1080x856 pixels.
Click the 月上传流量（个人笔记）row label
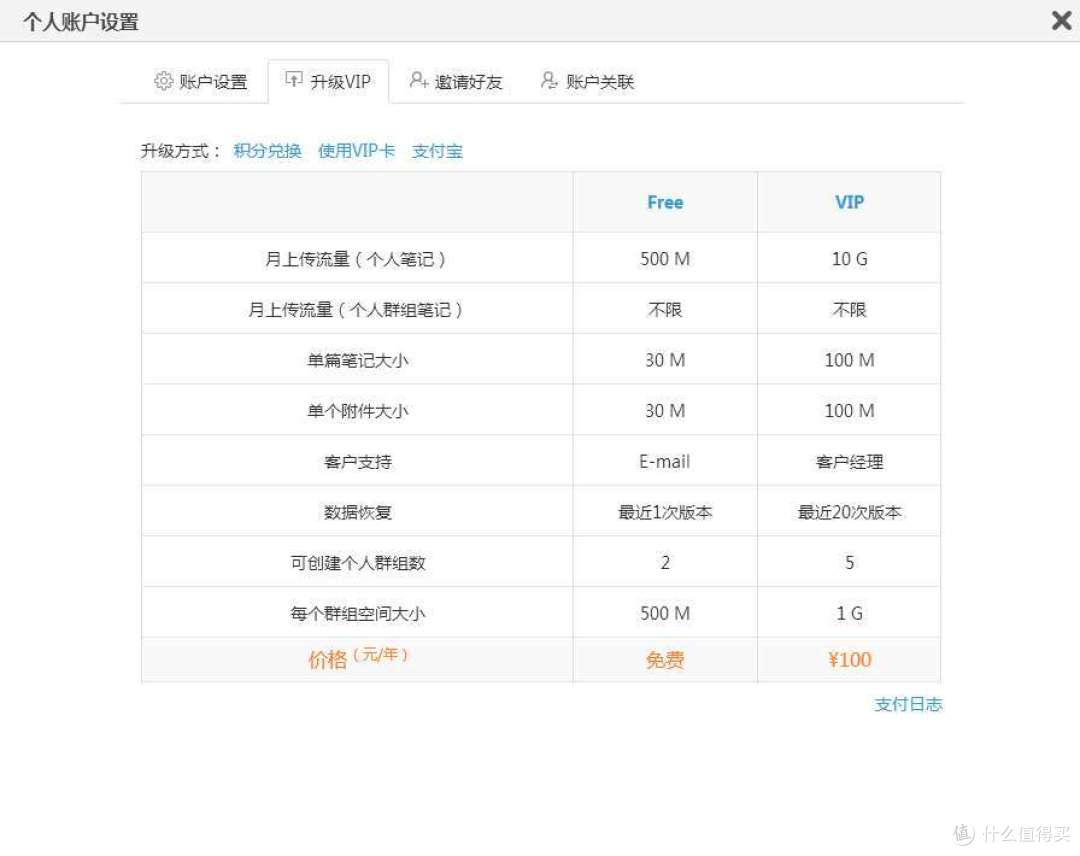click(357, 259)
